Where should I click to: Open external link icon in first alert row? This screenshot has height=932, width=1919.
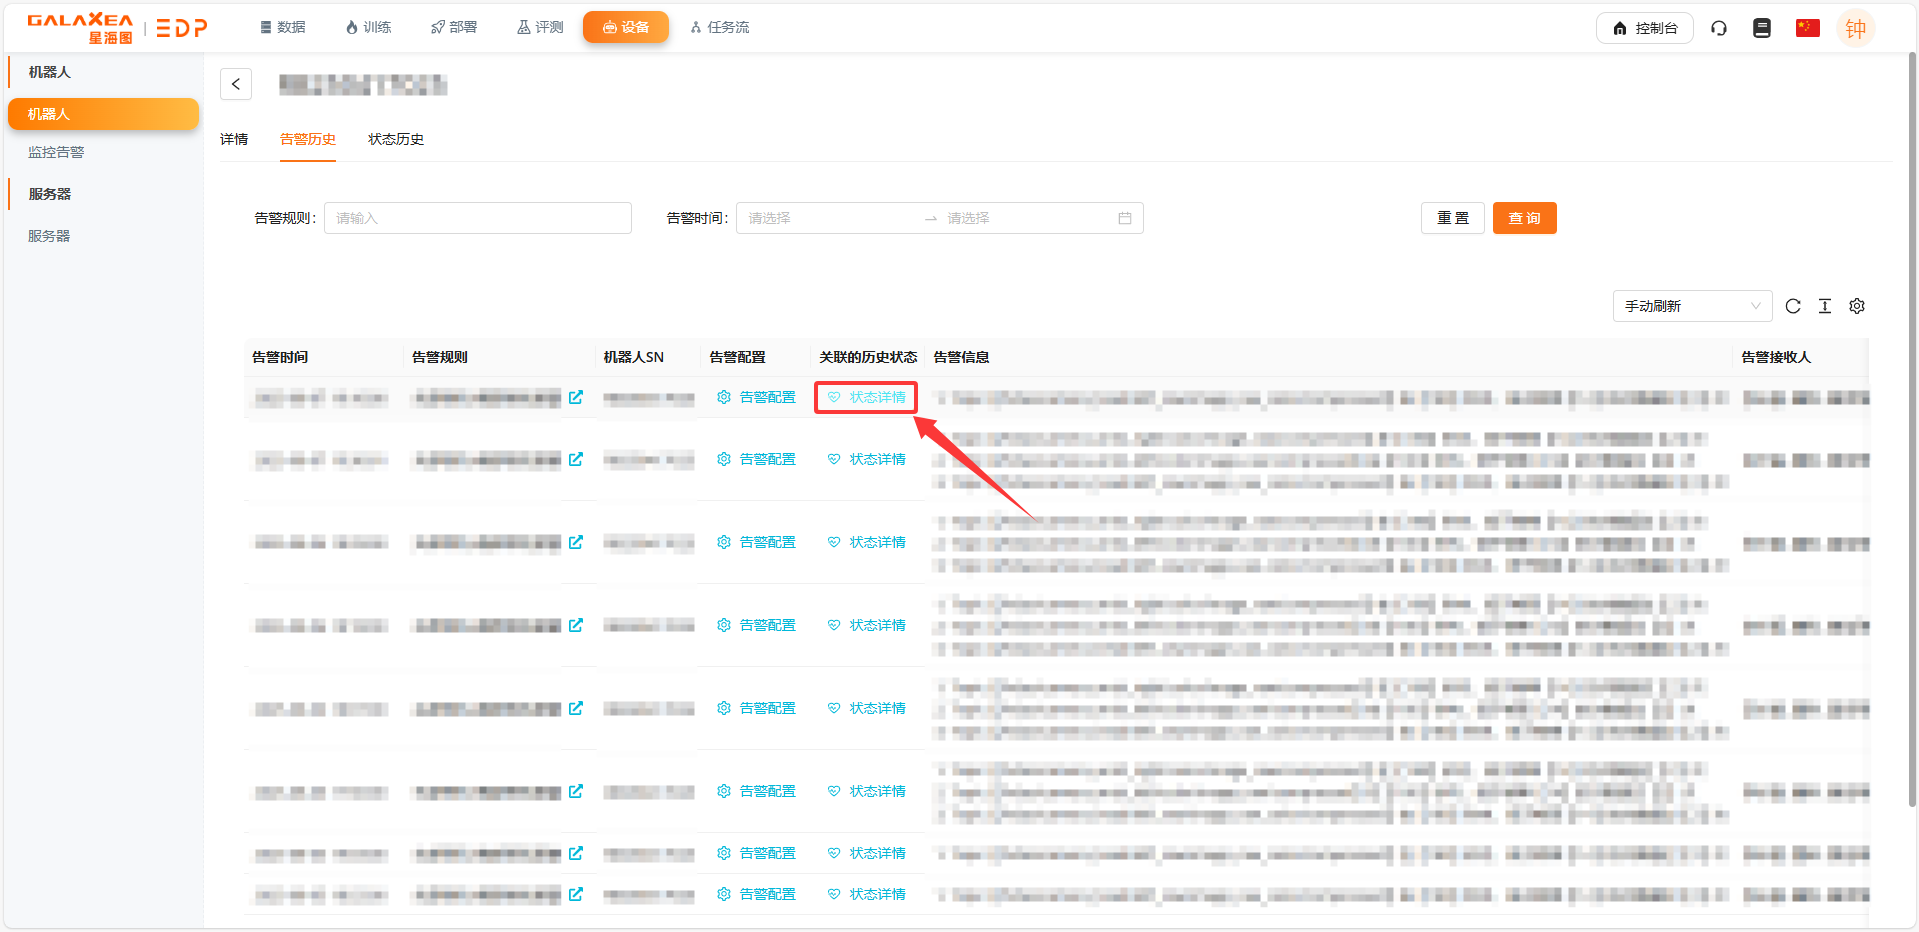576,397
